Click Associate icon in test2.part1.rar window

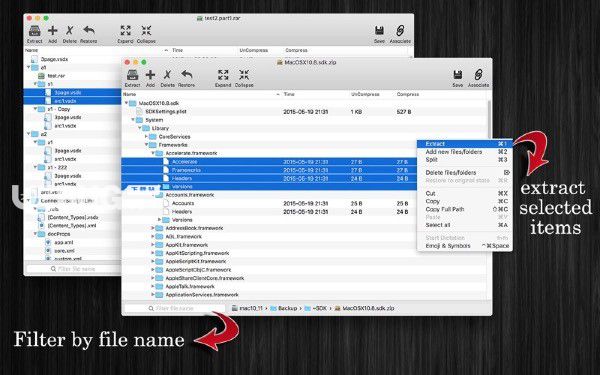click(400, 30)
